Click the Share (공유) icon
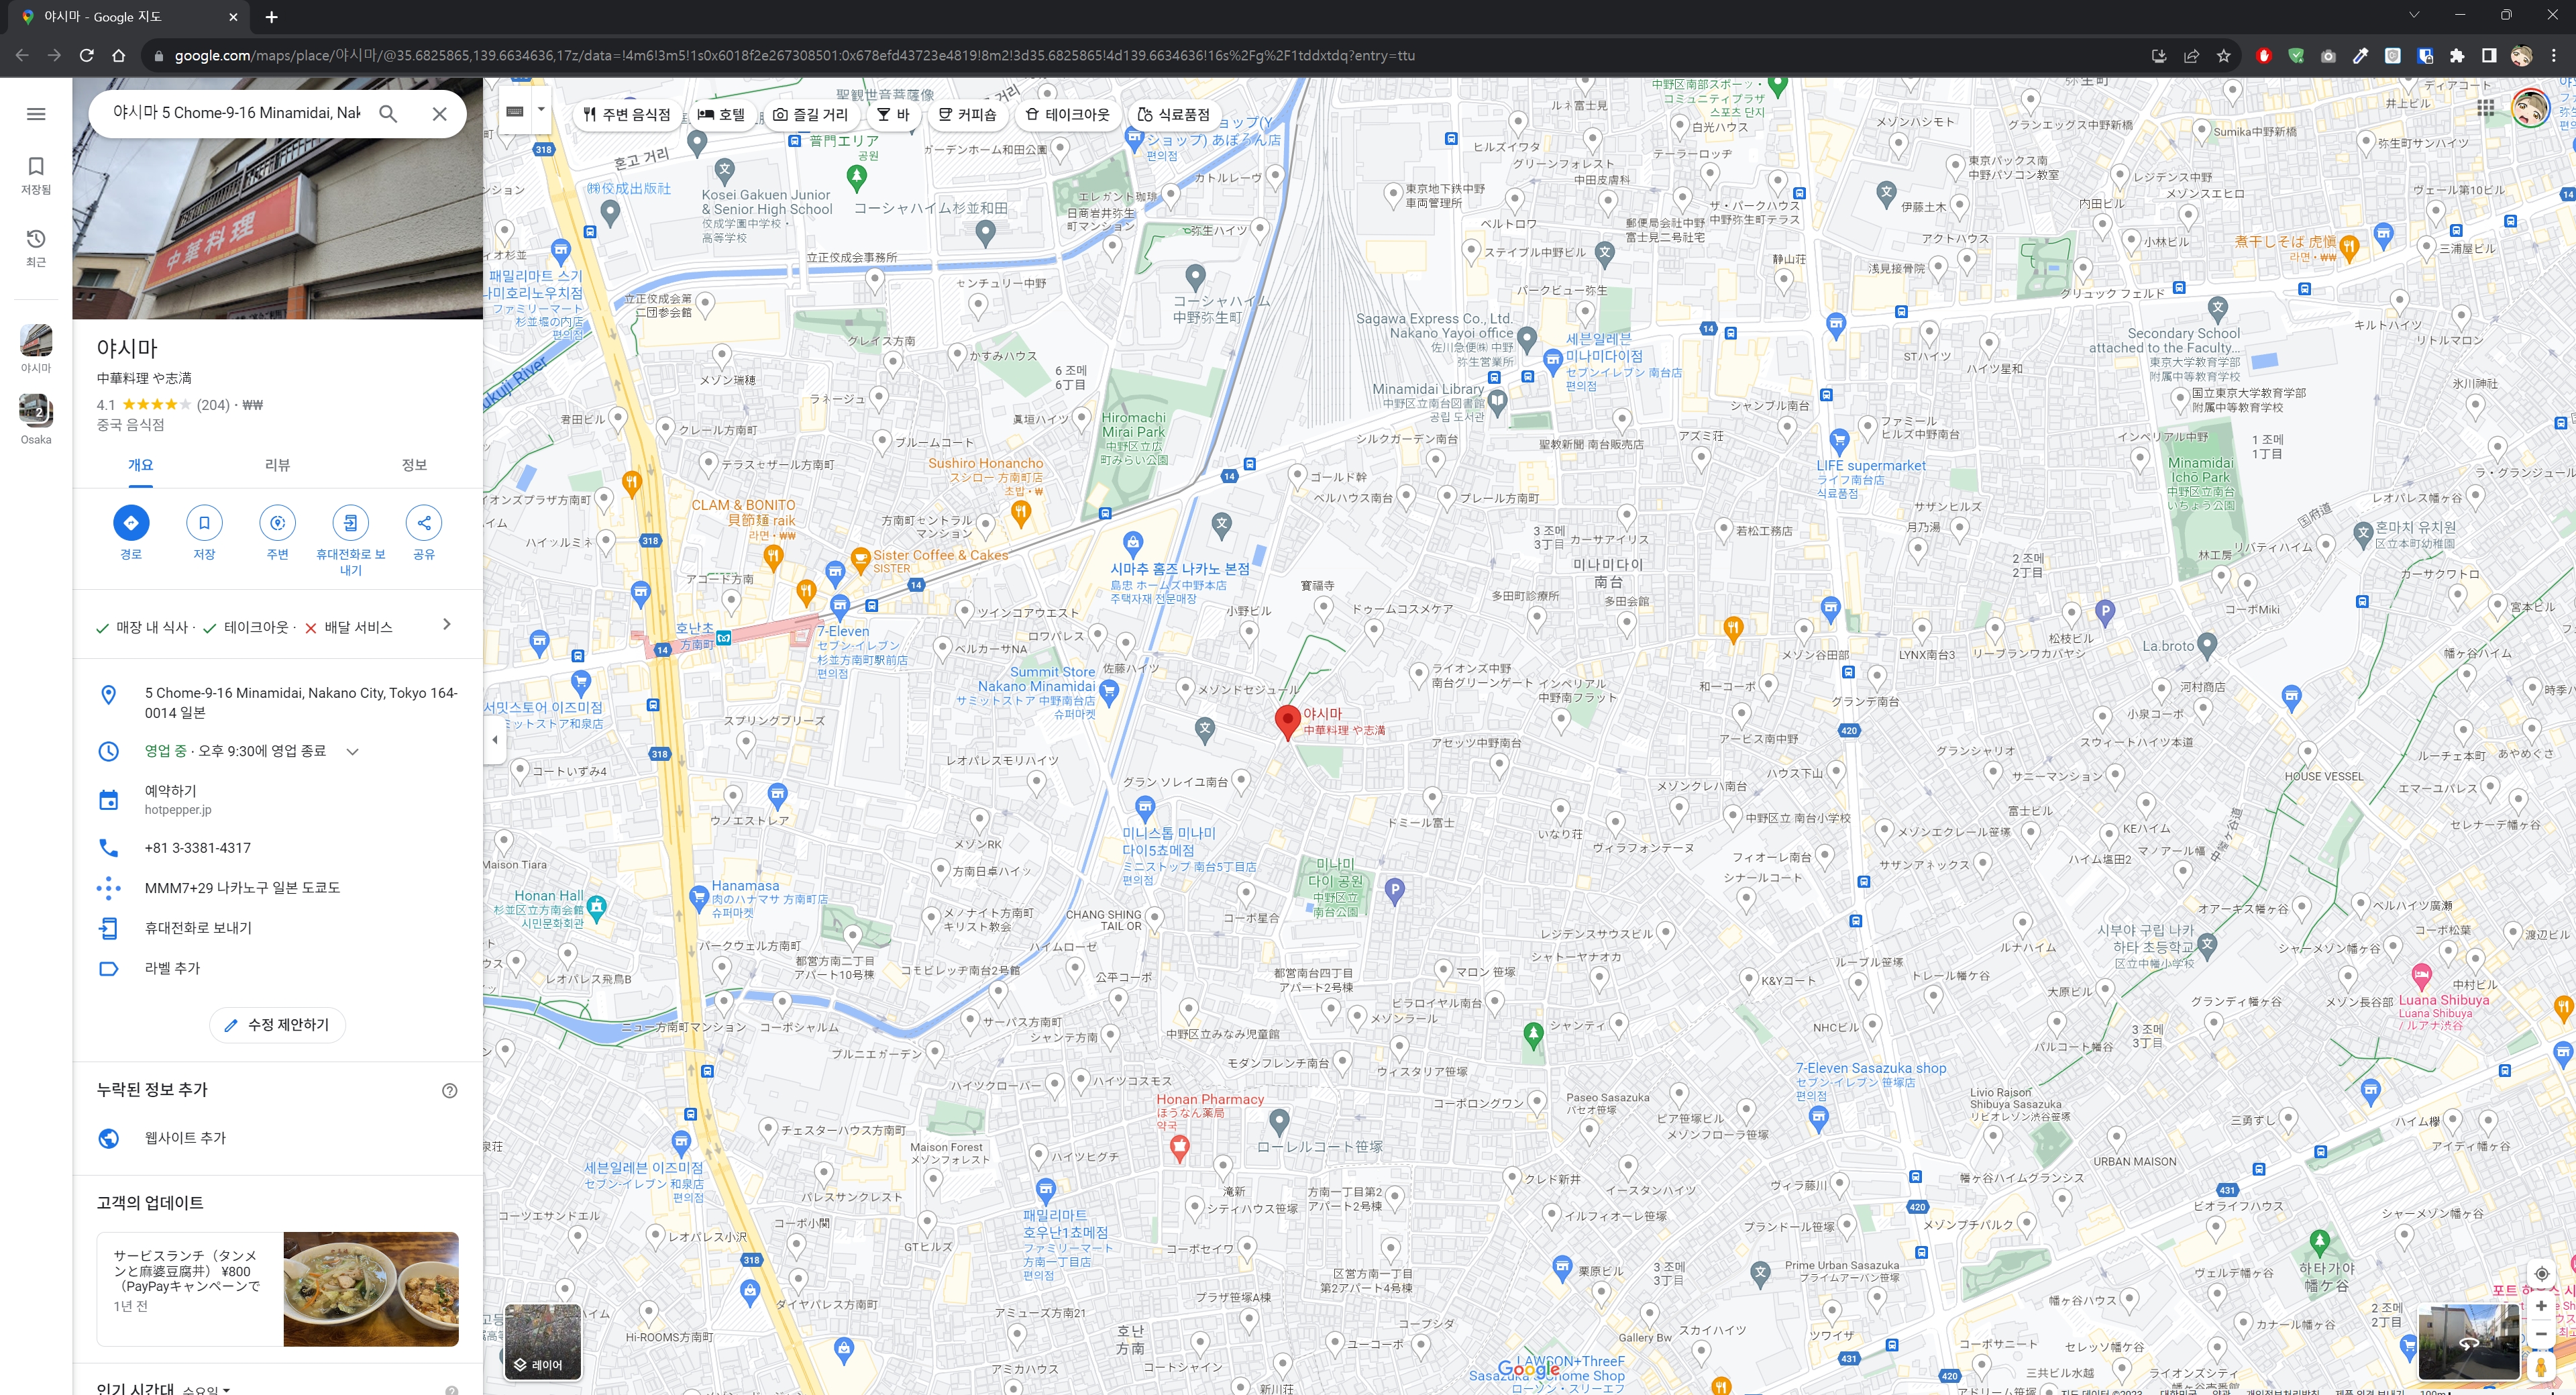The image size is (2576, 1395). 424,522
